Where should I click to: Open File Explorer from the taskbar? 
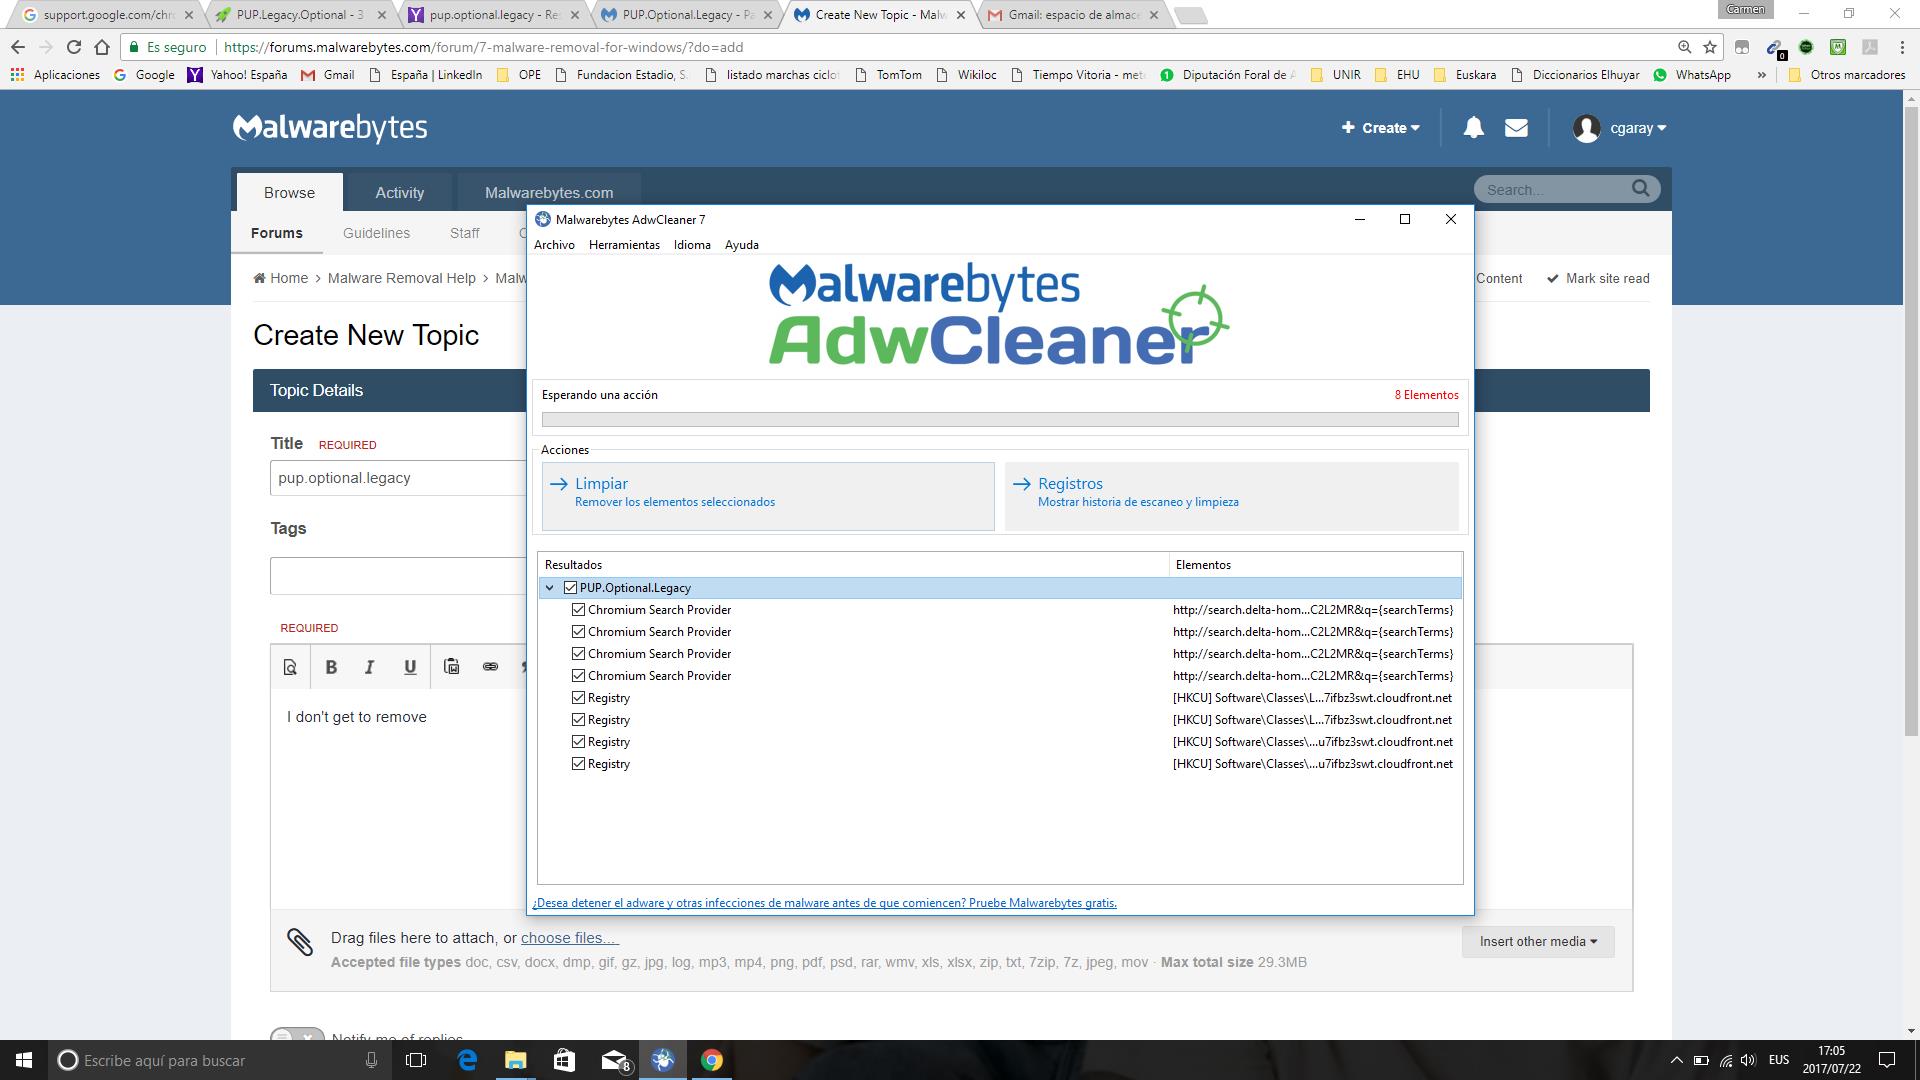pos(515,1060)
